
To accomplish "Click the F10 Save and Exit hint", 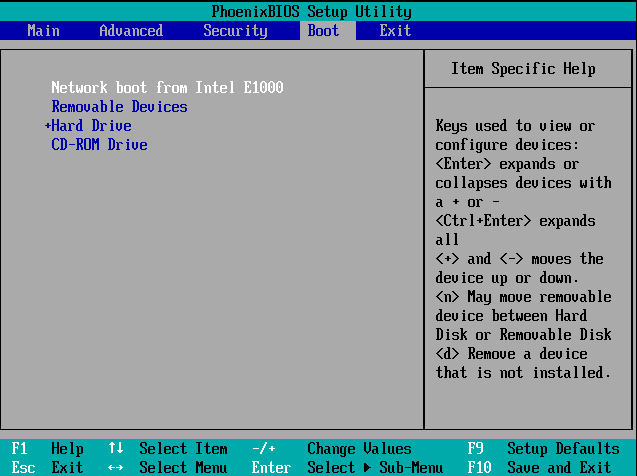I will coord(540,467).
